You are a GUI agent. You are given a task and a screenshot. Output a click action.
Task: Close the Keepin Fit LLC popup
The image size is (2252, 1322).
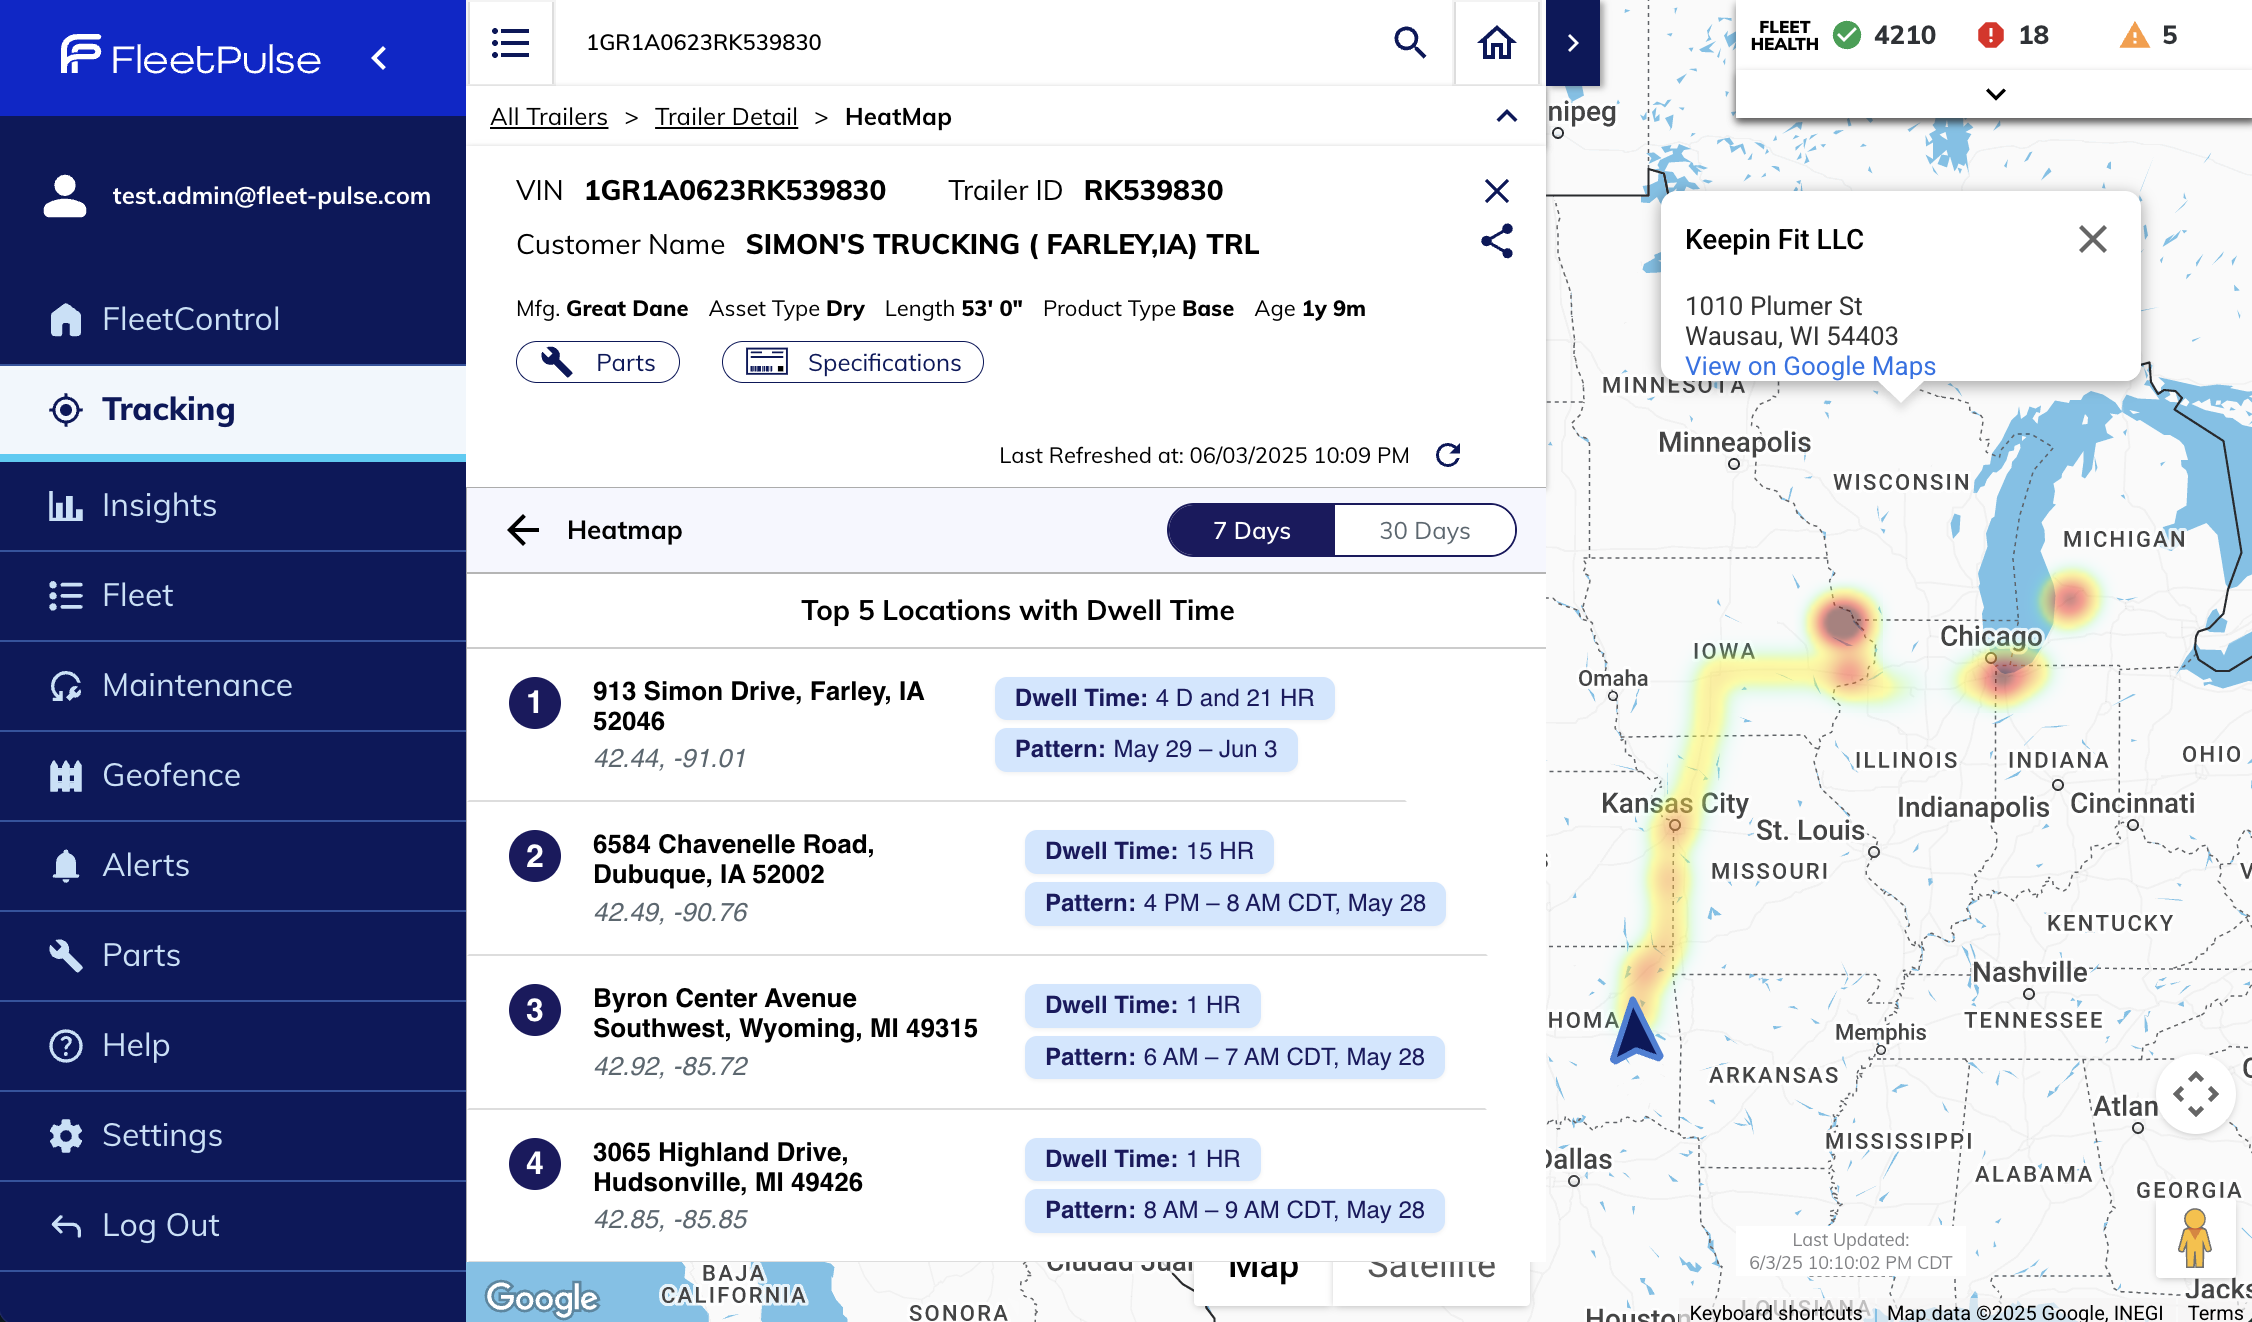point(2092,239)
